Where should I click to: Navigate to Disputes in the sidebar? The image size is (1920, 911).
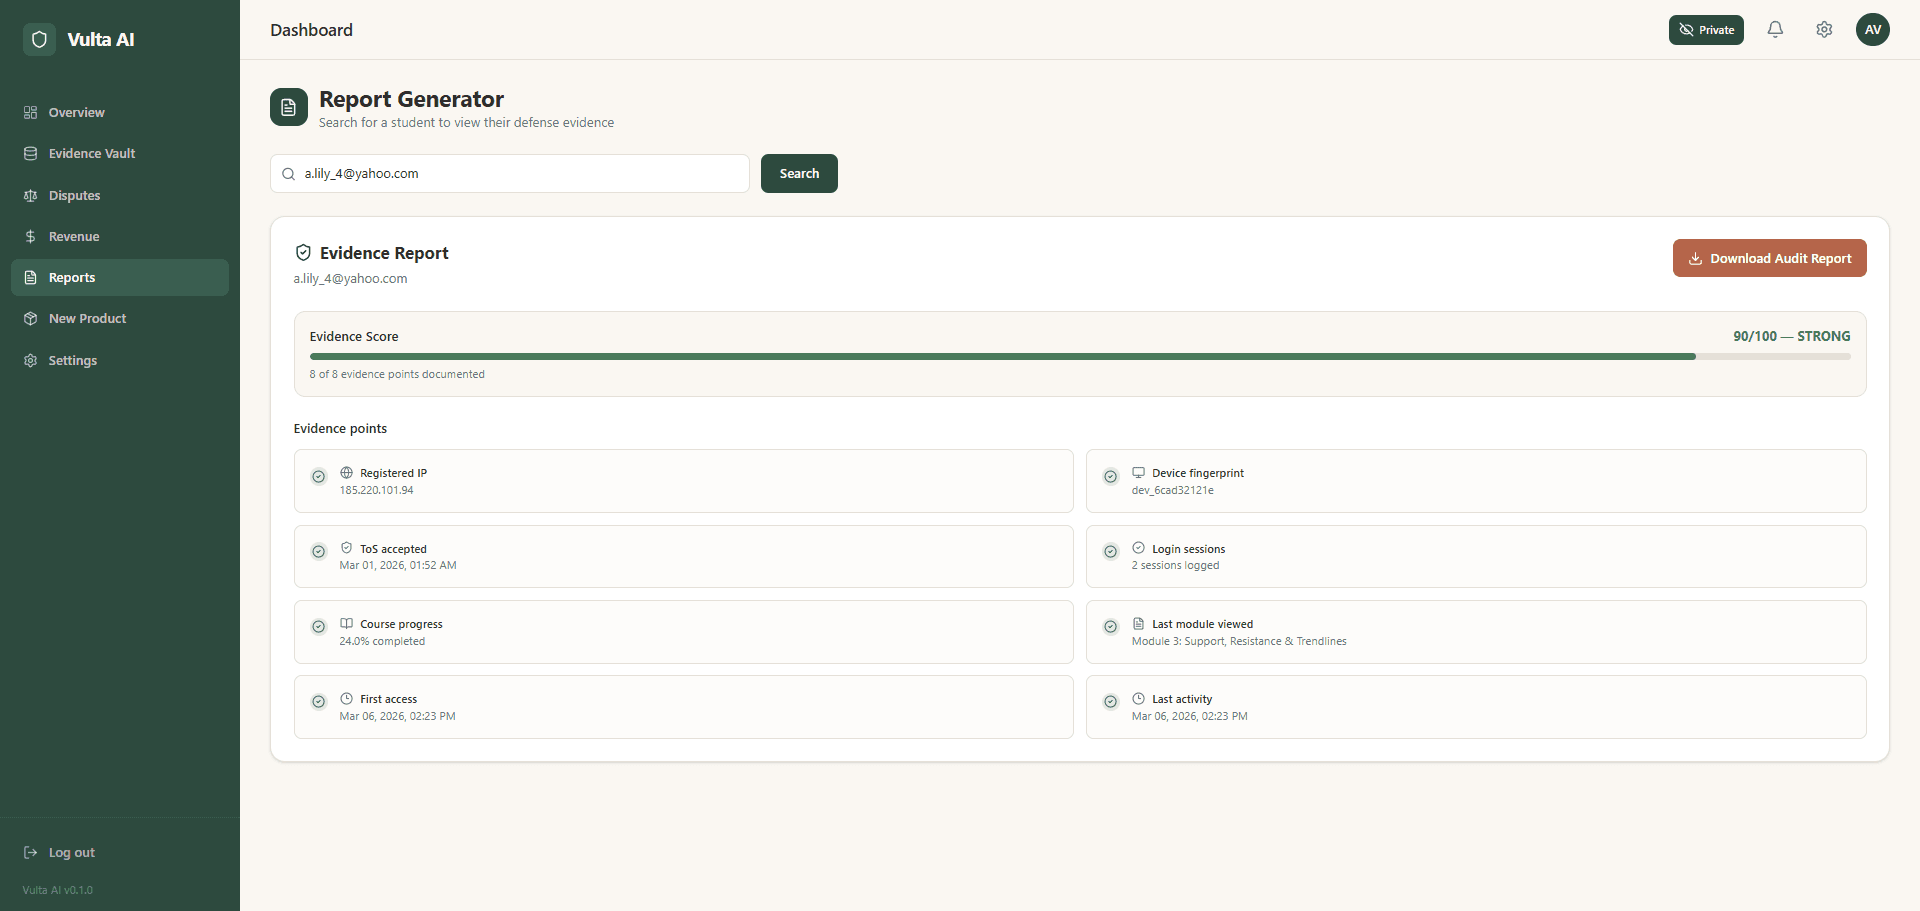pyautogui.click(x=75, y=196)
